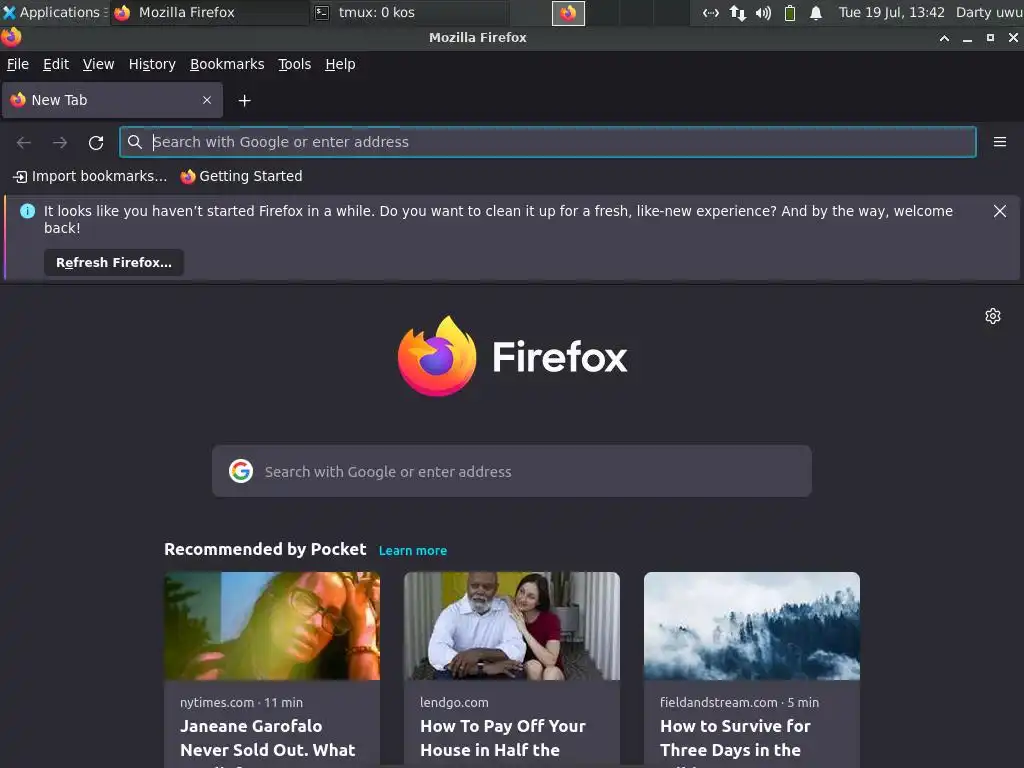Focus the page center Google search box
Image resolution: width=1024 pixels, height=768 pixels.
pos(512,471)
